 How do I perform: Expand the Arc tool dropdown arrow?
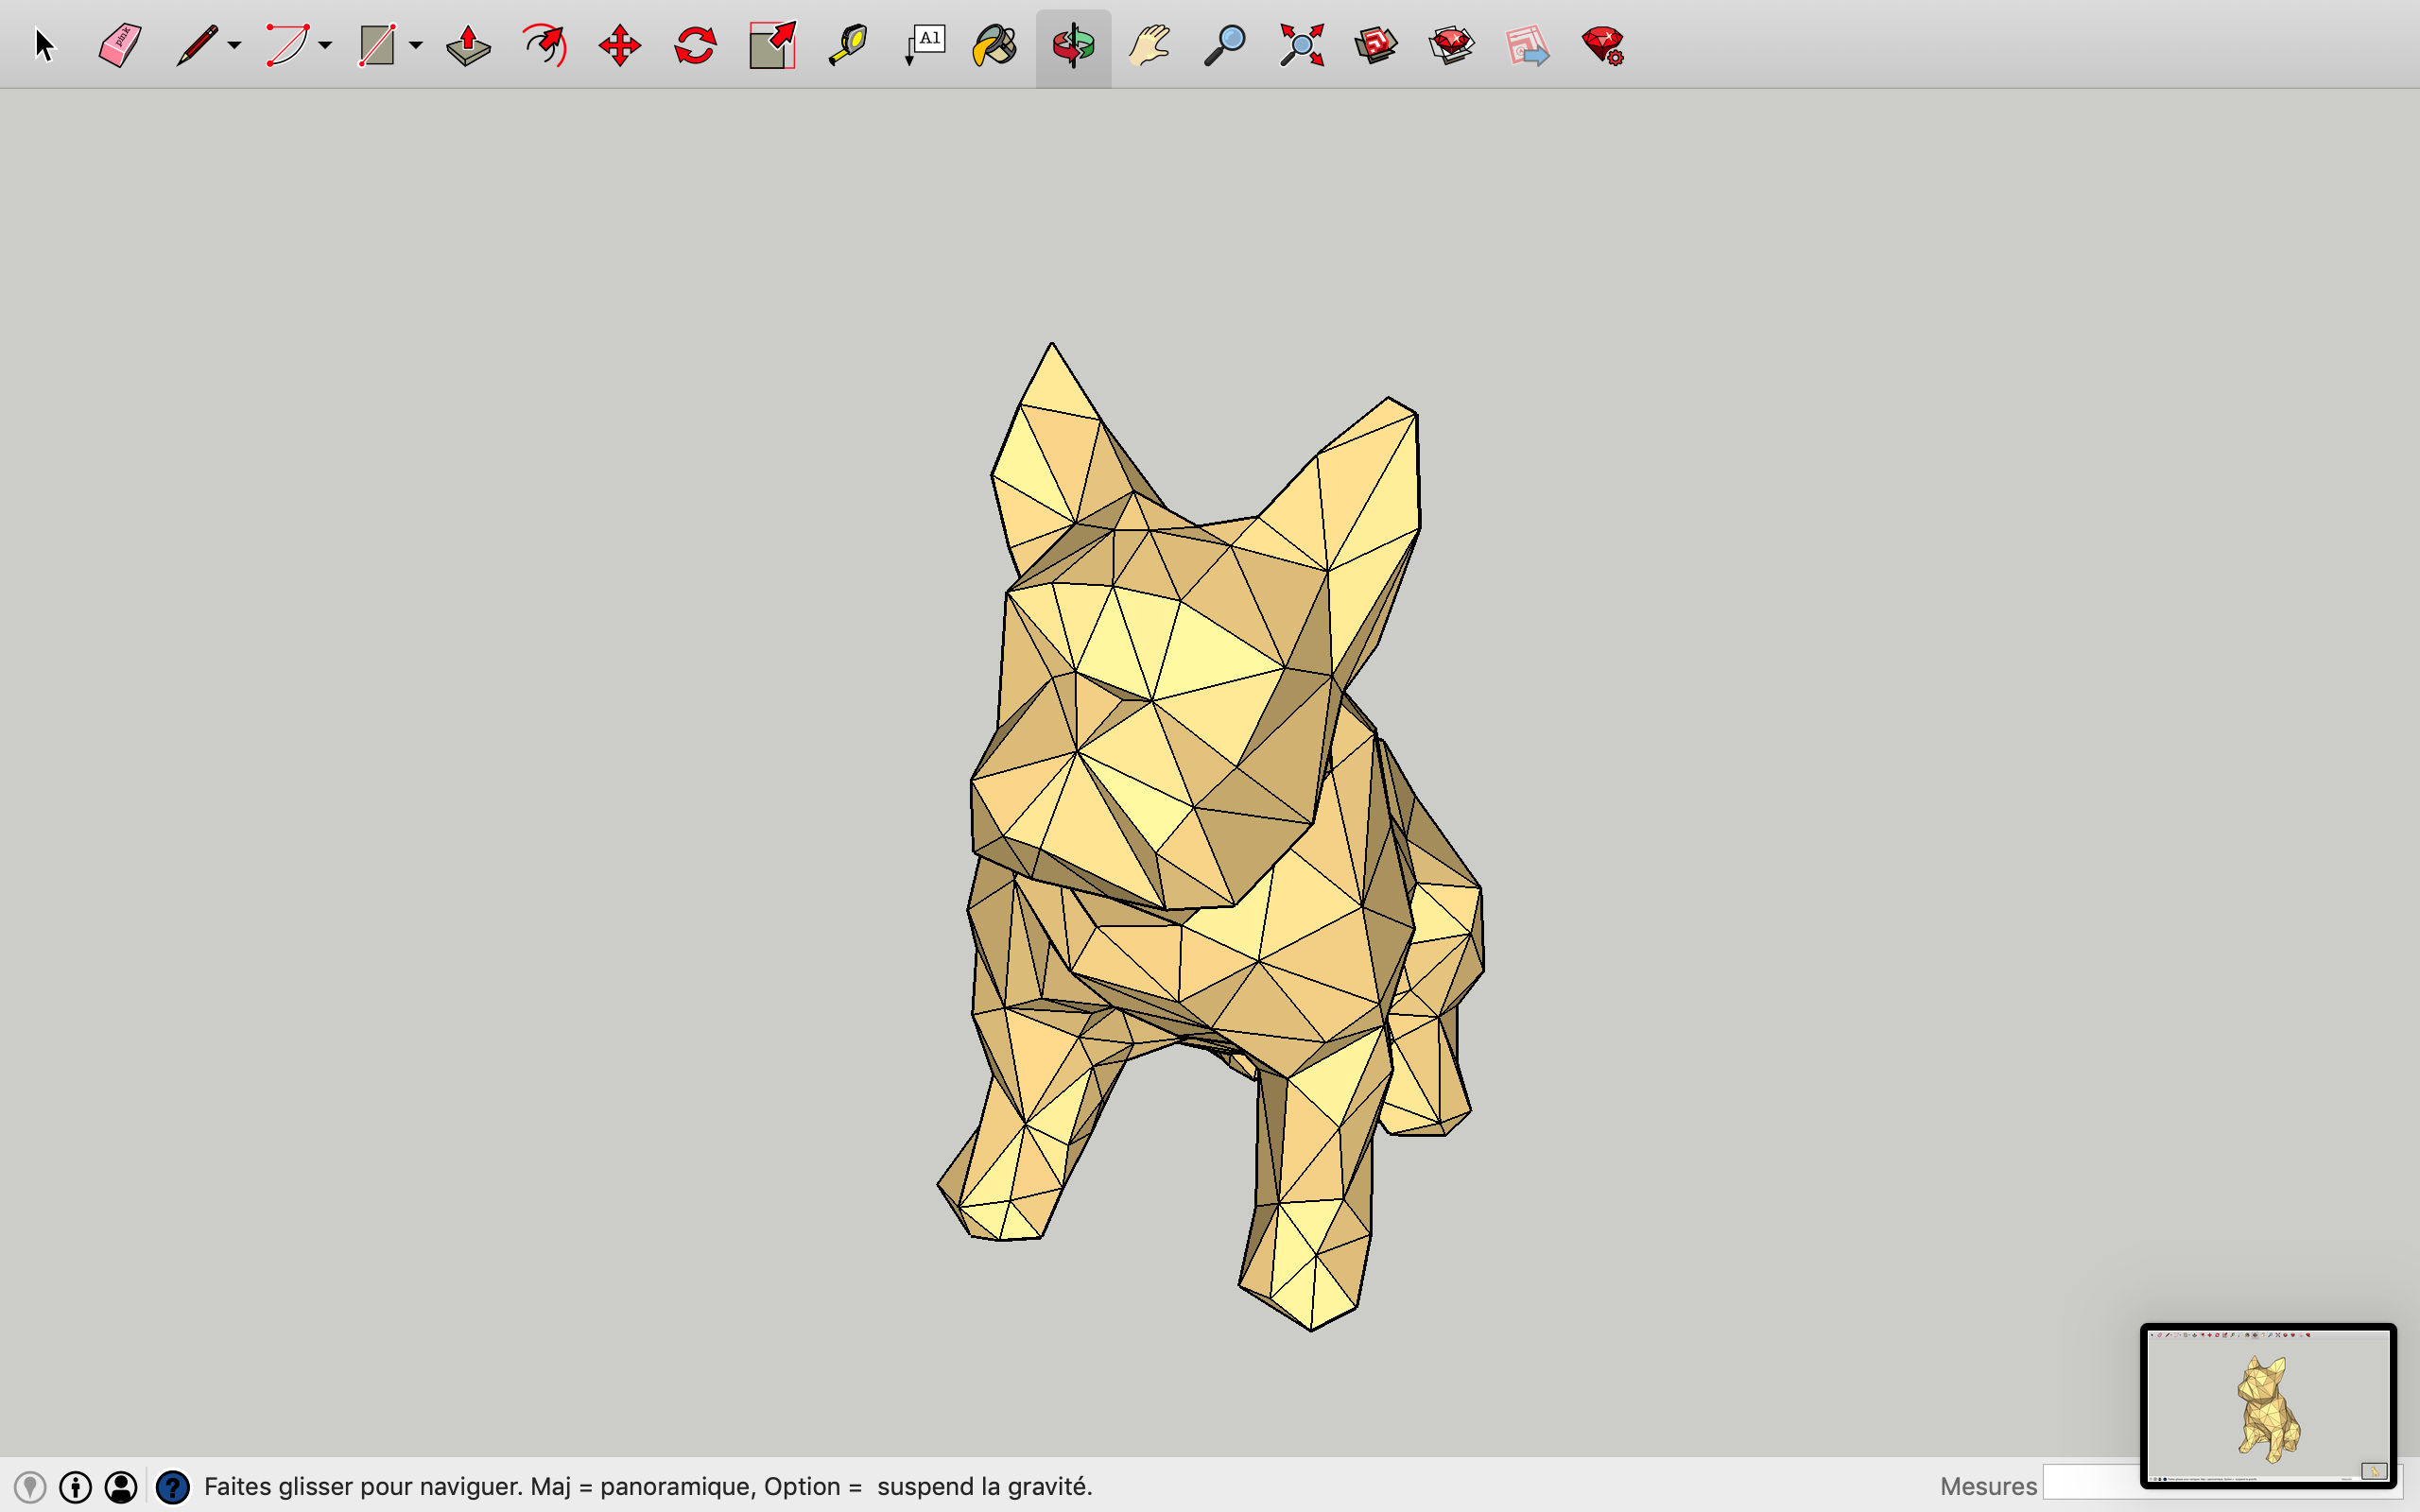coord(325,46)
